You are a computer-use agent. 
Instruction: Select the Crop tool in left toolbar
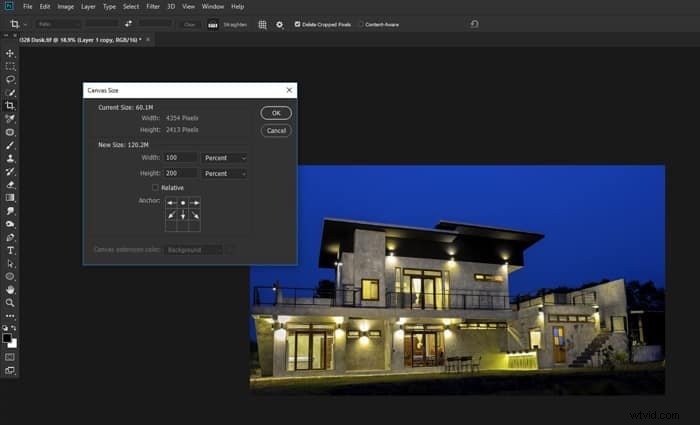click(x=10, y=106)
